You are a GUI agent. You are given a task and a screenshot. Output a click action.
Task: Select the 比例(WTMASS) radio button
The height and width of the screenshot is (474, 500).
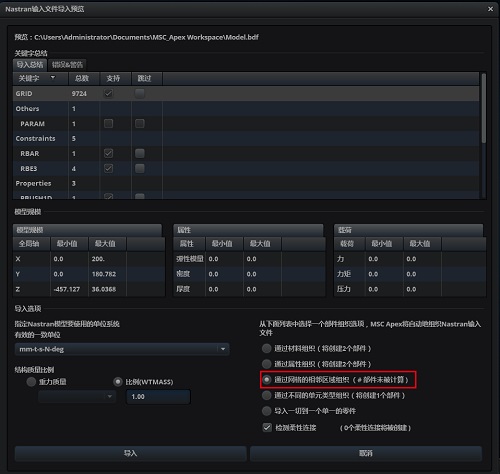click(118, 382)
